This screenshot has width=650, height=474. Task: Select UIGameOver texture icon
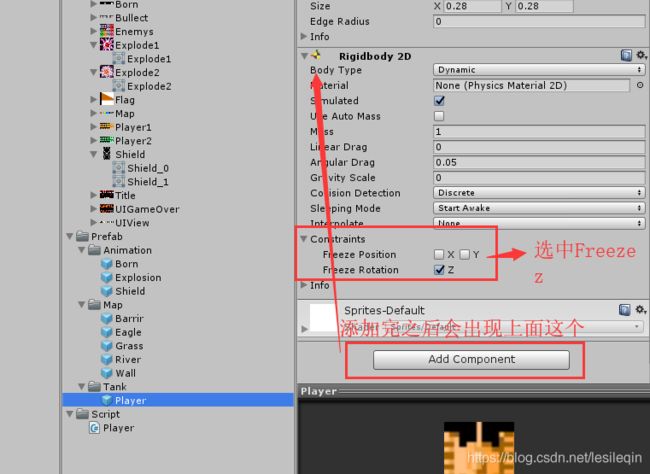[107, 209]
